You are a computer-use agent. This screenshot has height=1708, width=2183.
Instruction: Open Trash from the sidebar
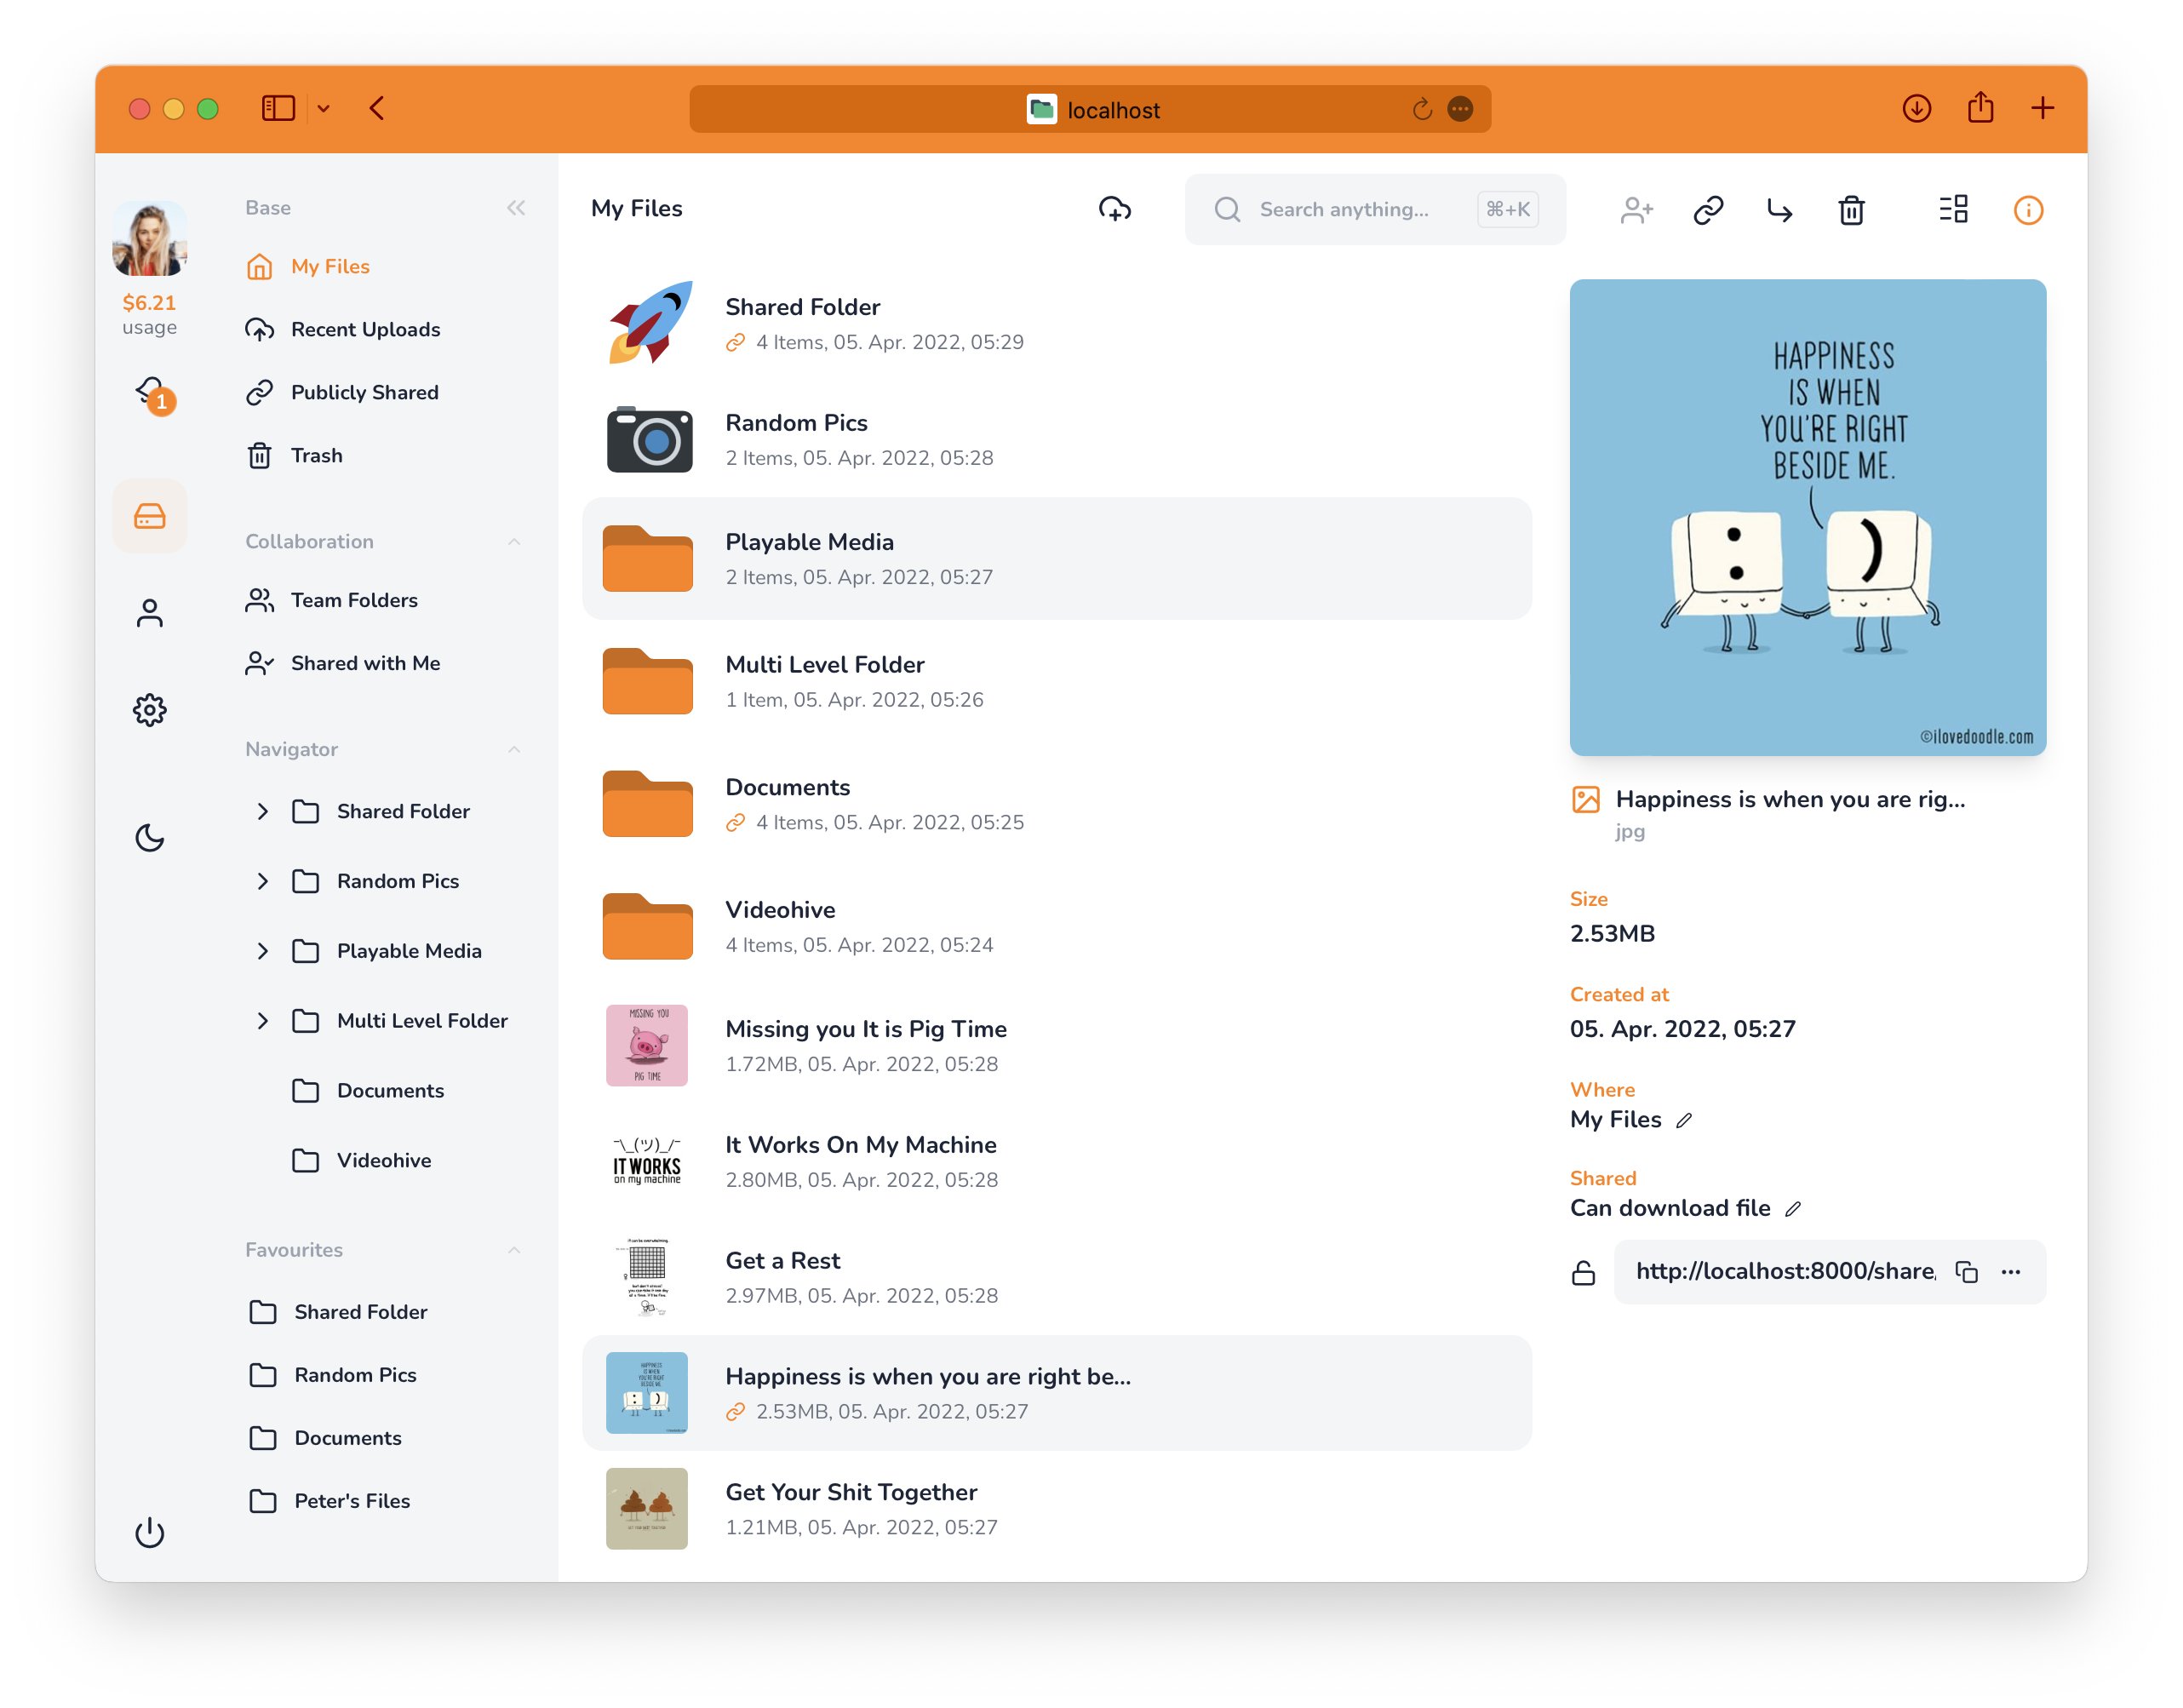317,455
